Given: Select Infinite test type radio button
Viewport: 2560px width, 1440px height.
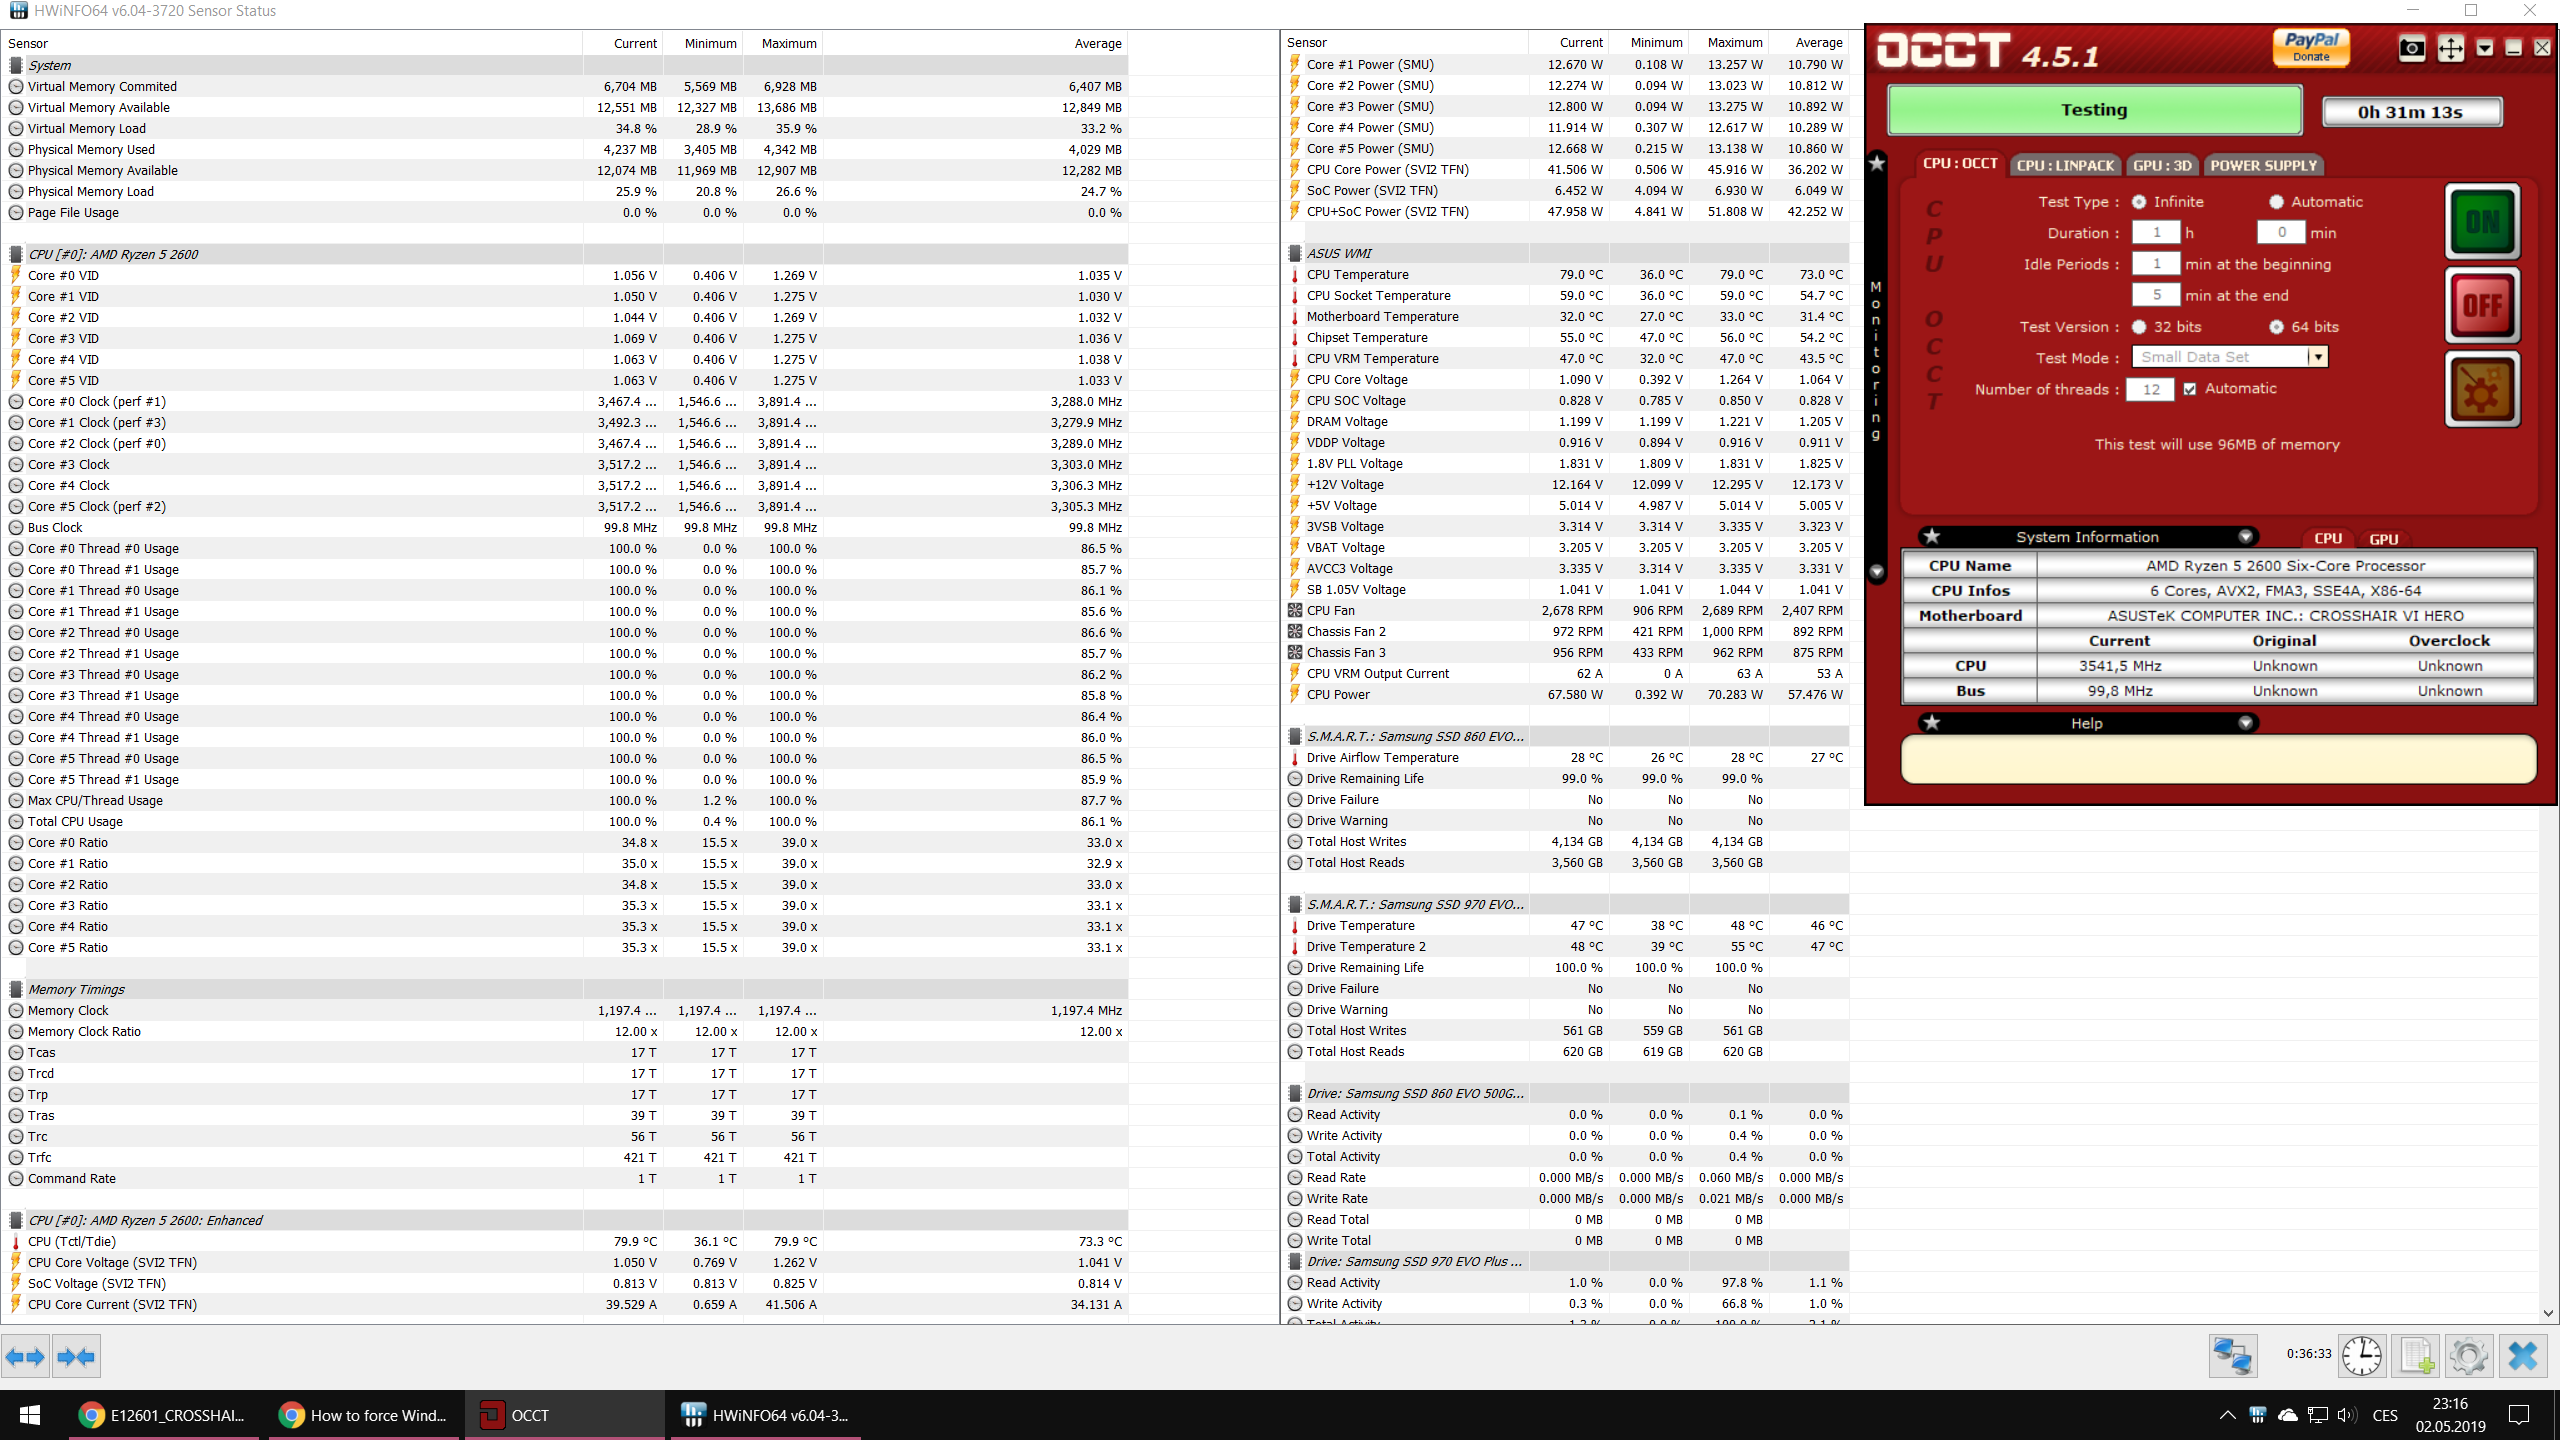Looking at the screenshot, I should click(2139, 202).
